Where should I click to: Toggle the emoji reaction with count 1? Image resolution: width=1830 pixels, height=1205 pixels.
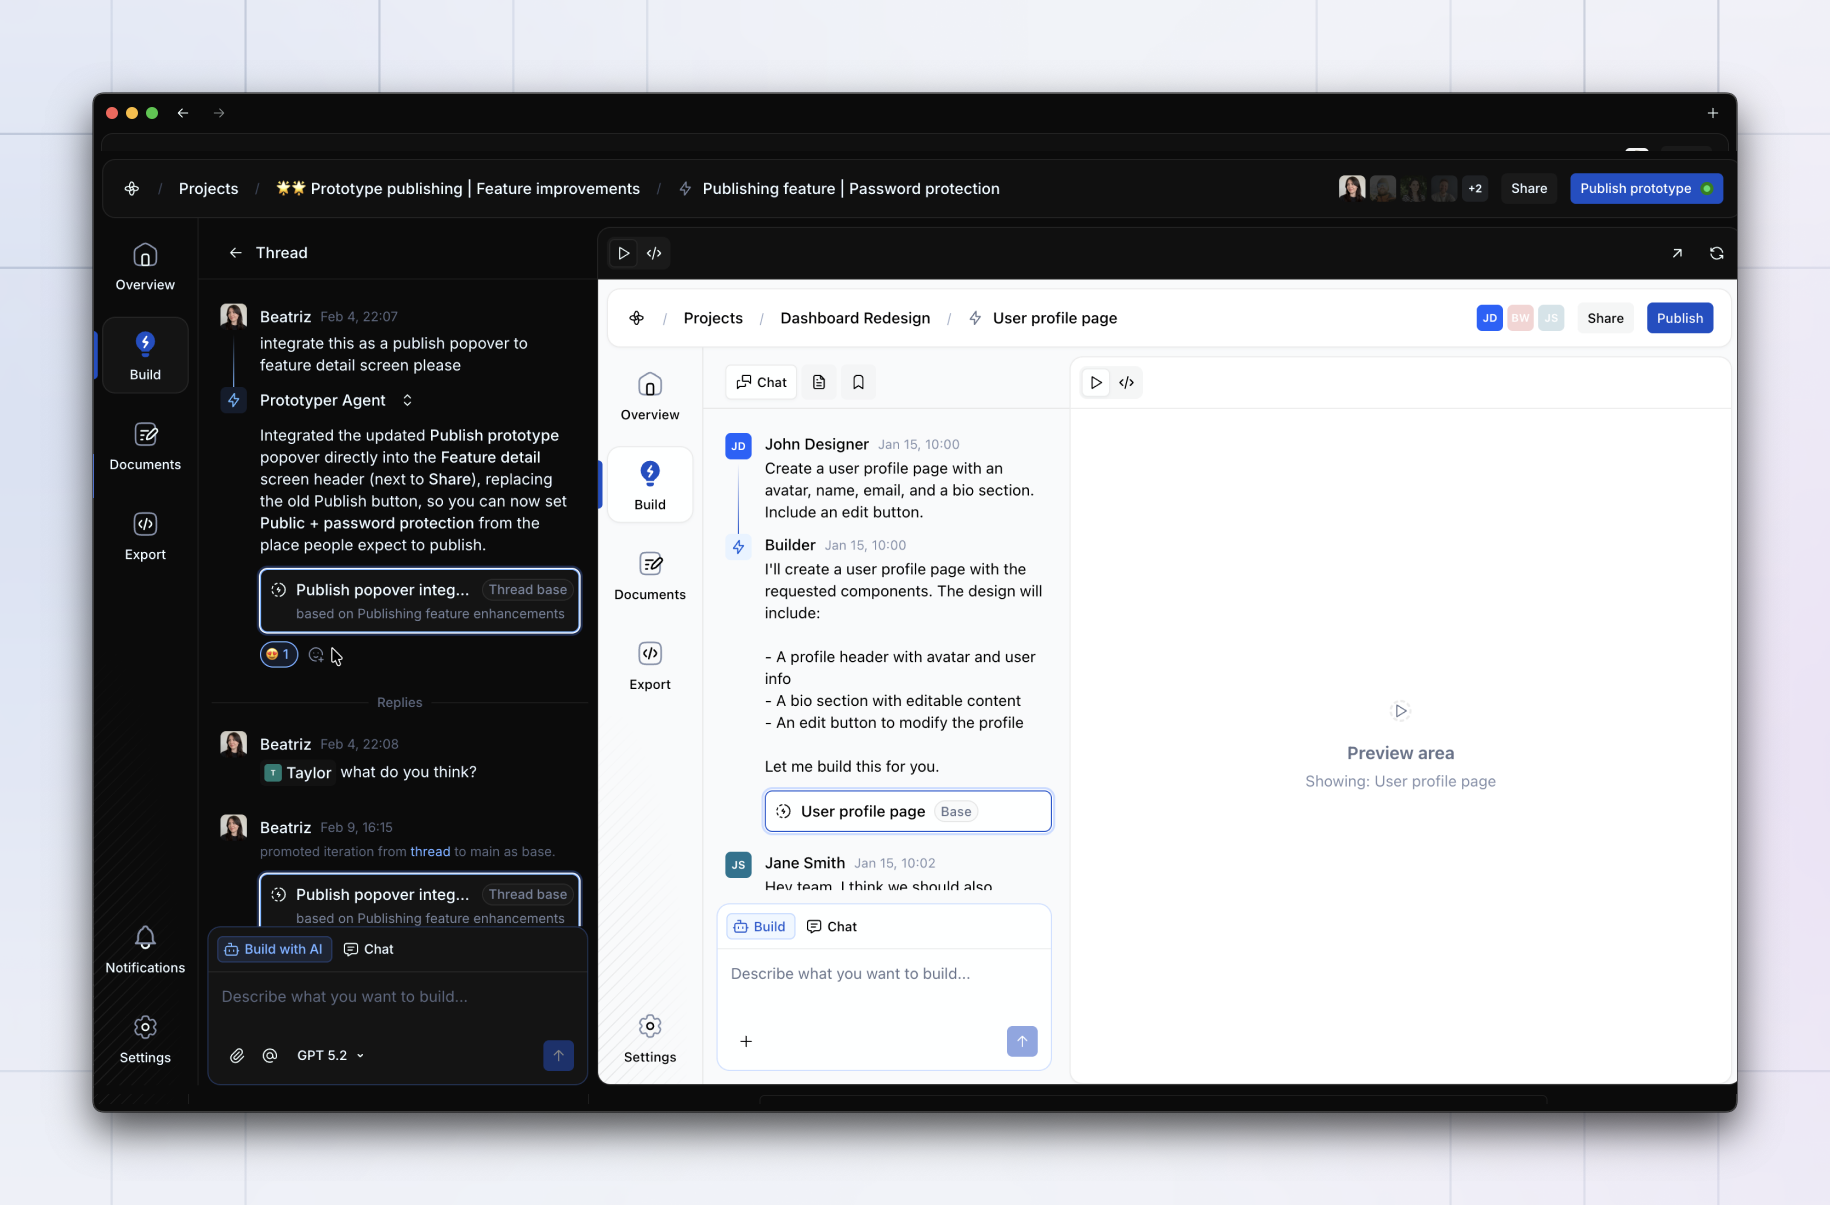pyautogui.click(x=279, y=654)
